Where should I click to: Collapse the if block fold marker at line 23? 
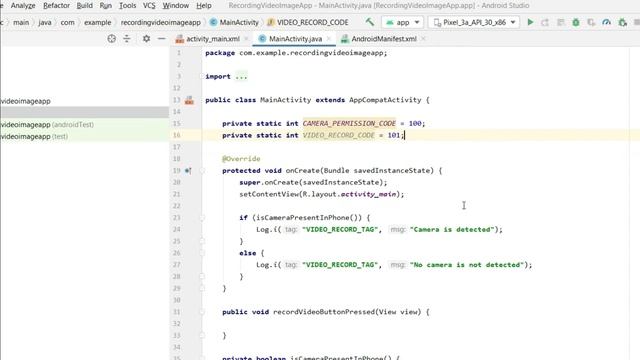click(x=202, y=218)
